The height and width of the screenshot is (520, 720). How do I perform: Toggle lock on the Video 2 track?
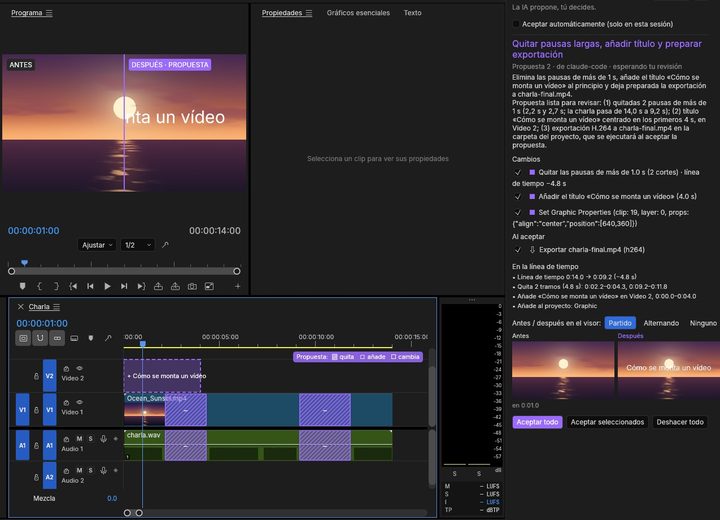pos(36,376)
